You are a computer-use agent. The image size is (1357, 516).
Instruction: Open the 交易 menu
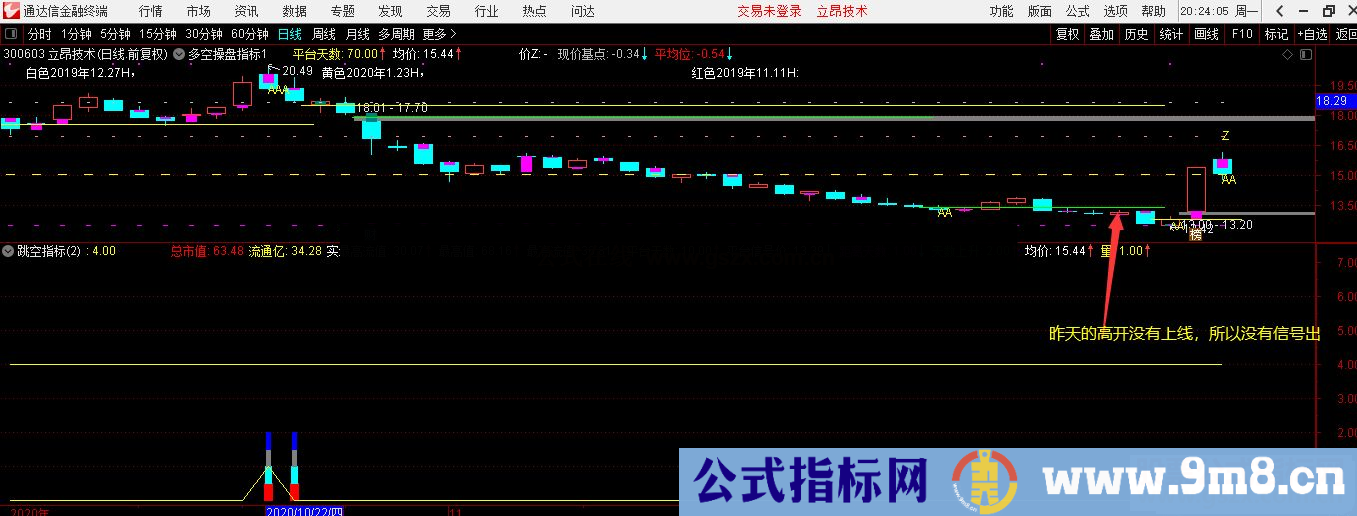coord(438,11)
